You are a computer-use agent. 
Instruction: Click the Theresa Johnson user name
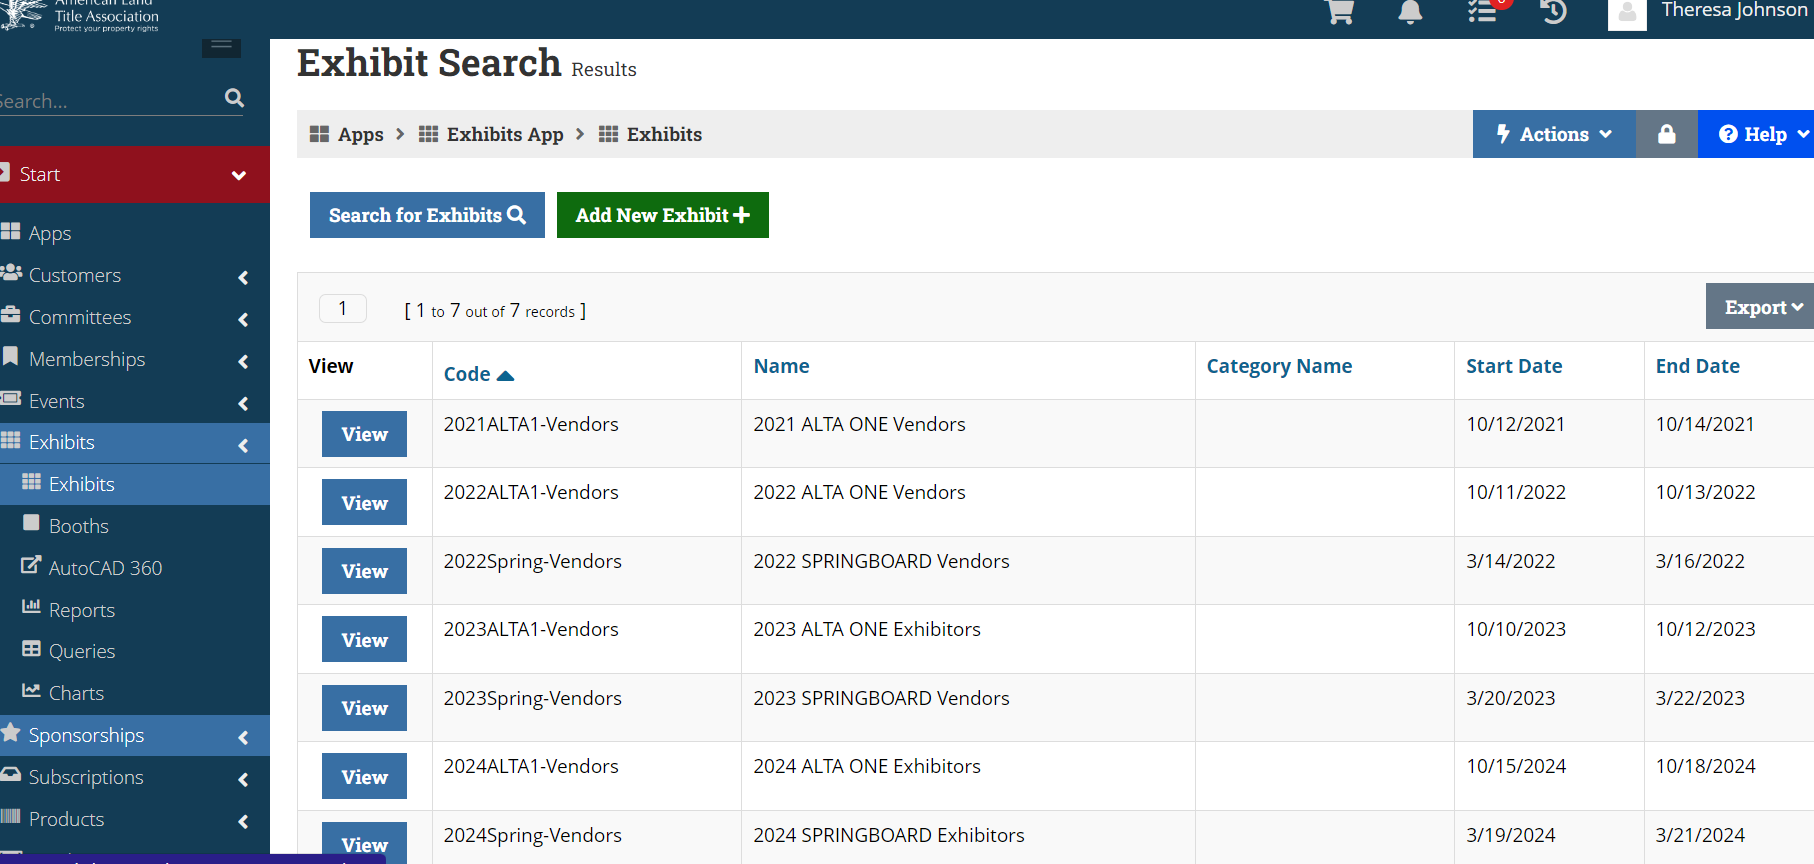click(x=1734, y=10)
